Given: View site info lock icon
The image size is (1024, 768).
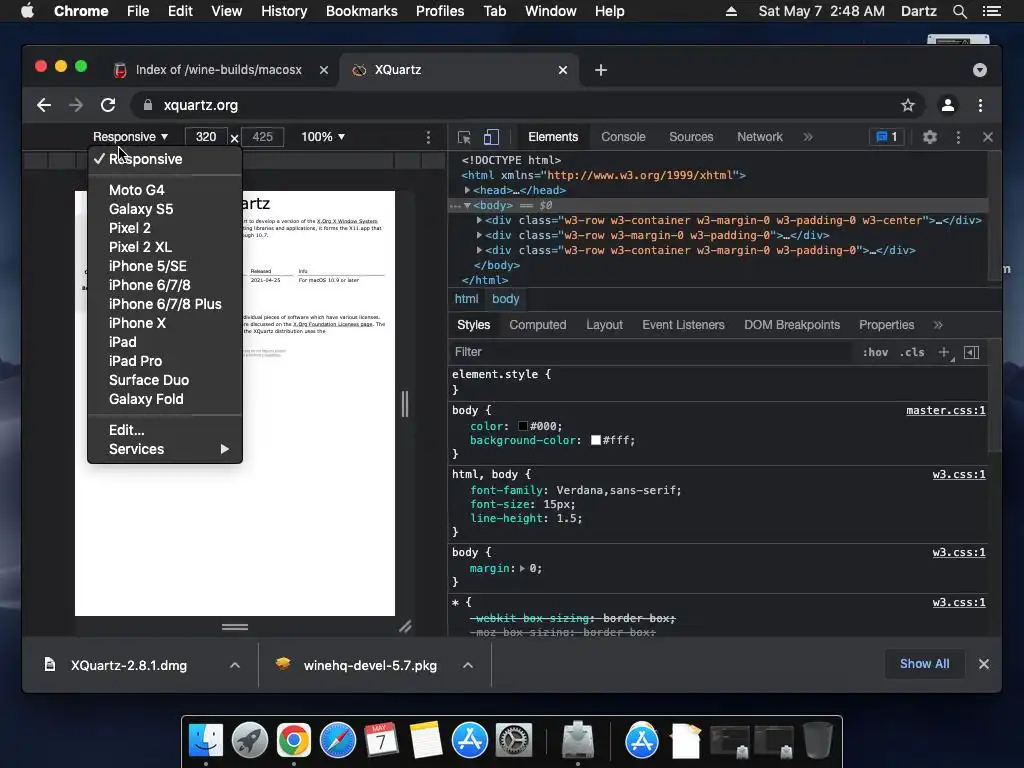Looking at the screenshot, I should point(148,105).
